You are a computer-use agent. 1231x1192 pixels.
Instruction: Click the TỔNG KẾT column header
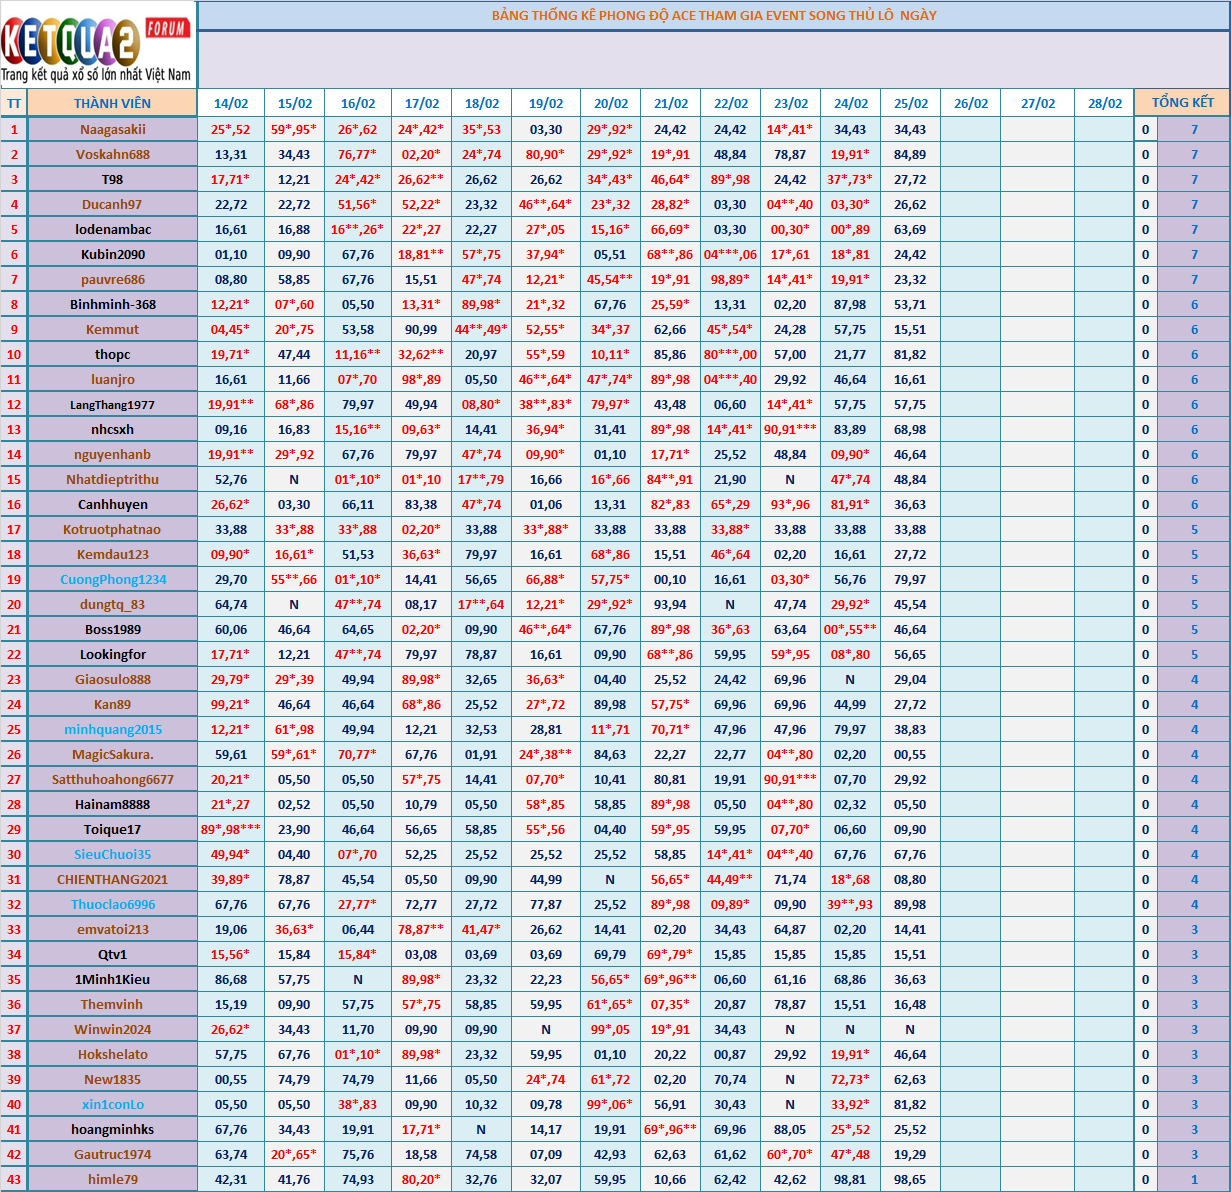[x=1182, y=103]
